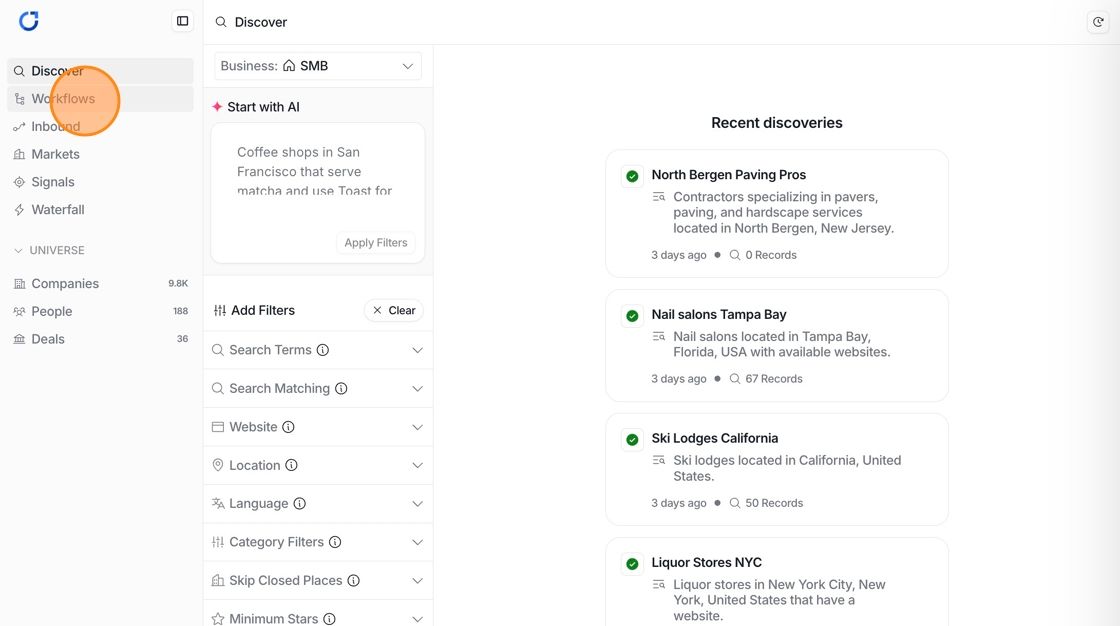This screenshot has width=1120, height=626.
Task: Open the refresh history icon top right
Action: tap(1098, 22)
